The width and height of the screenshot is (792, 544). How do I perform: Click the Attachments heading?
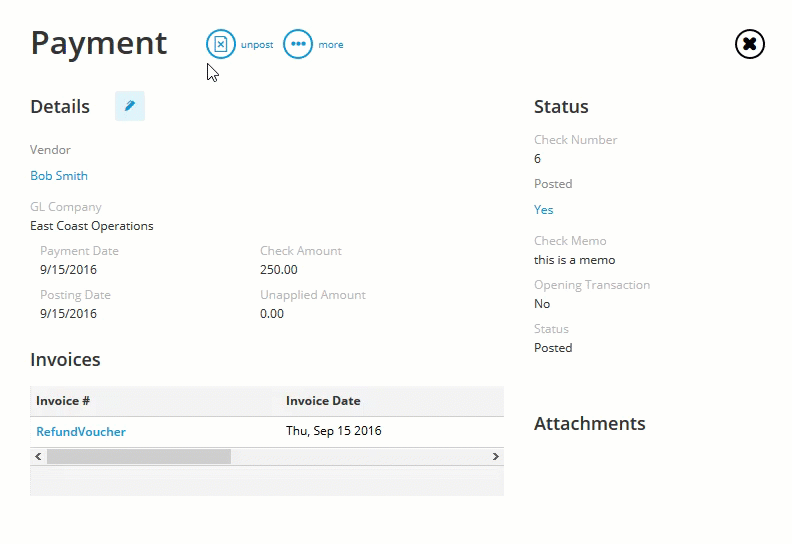point(589,424)
